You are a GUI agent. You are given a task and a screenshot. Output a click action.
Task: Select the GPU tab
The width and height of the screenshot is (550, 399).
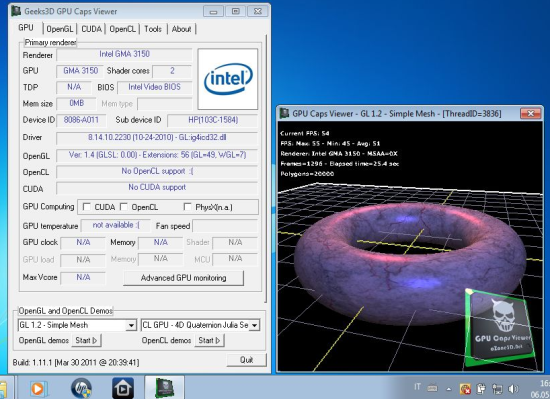[26, 28]
